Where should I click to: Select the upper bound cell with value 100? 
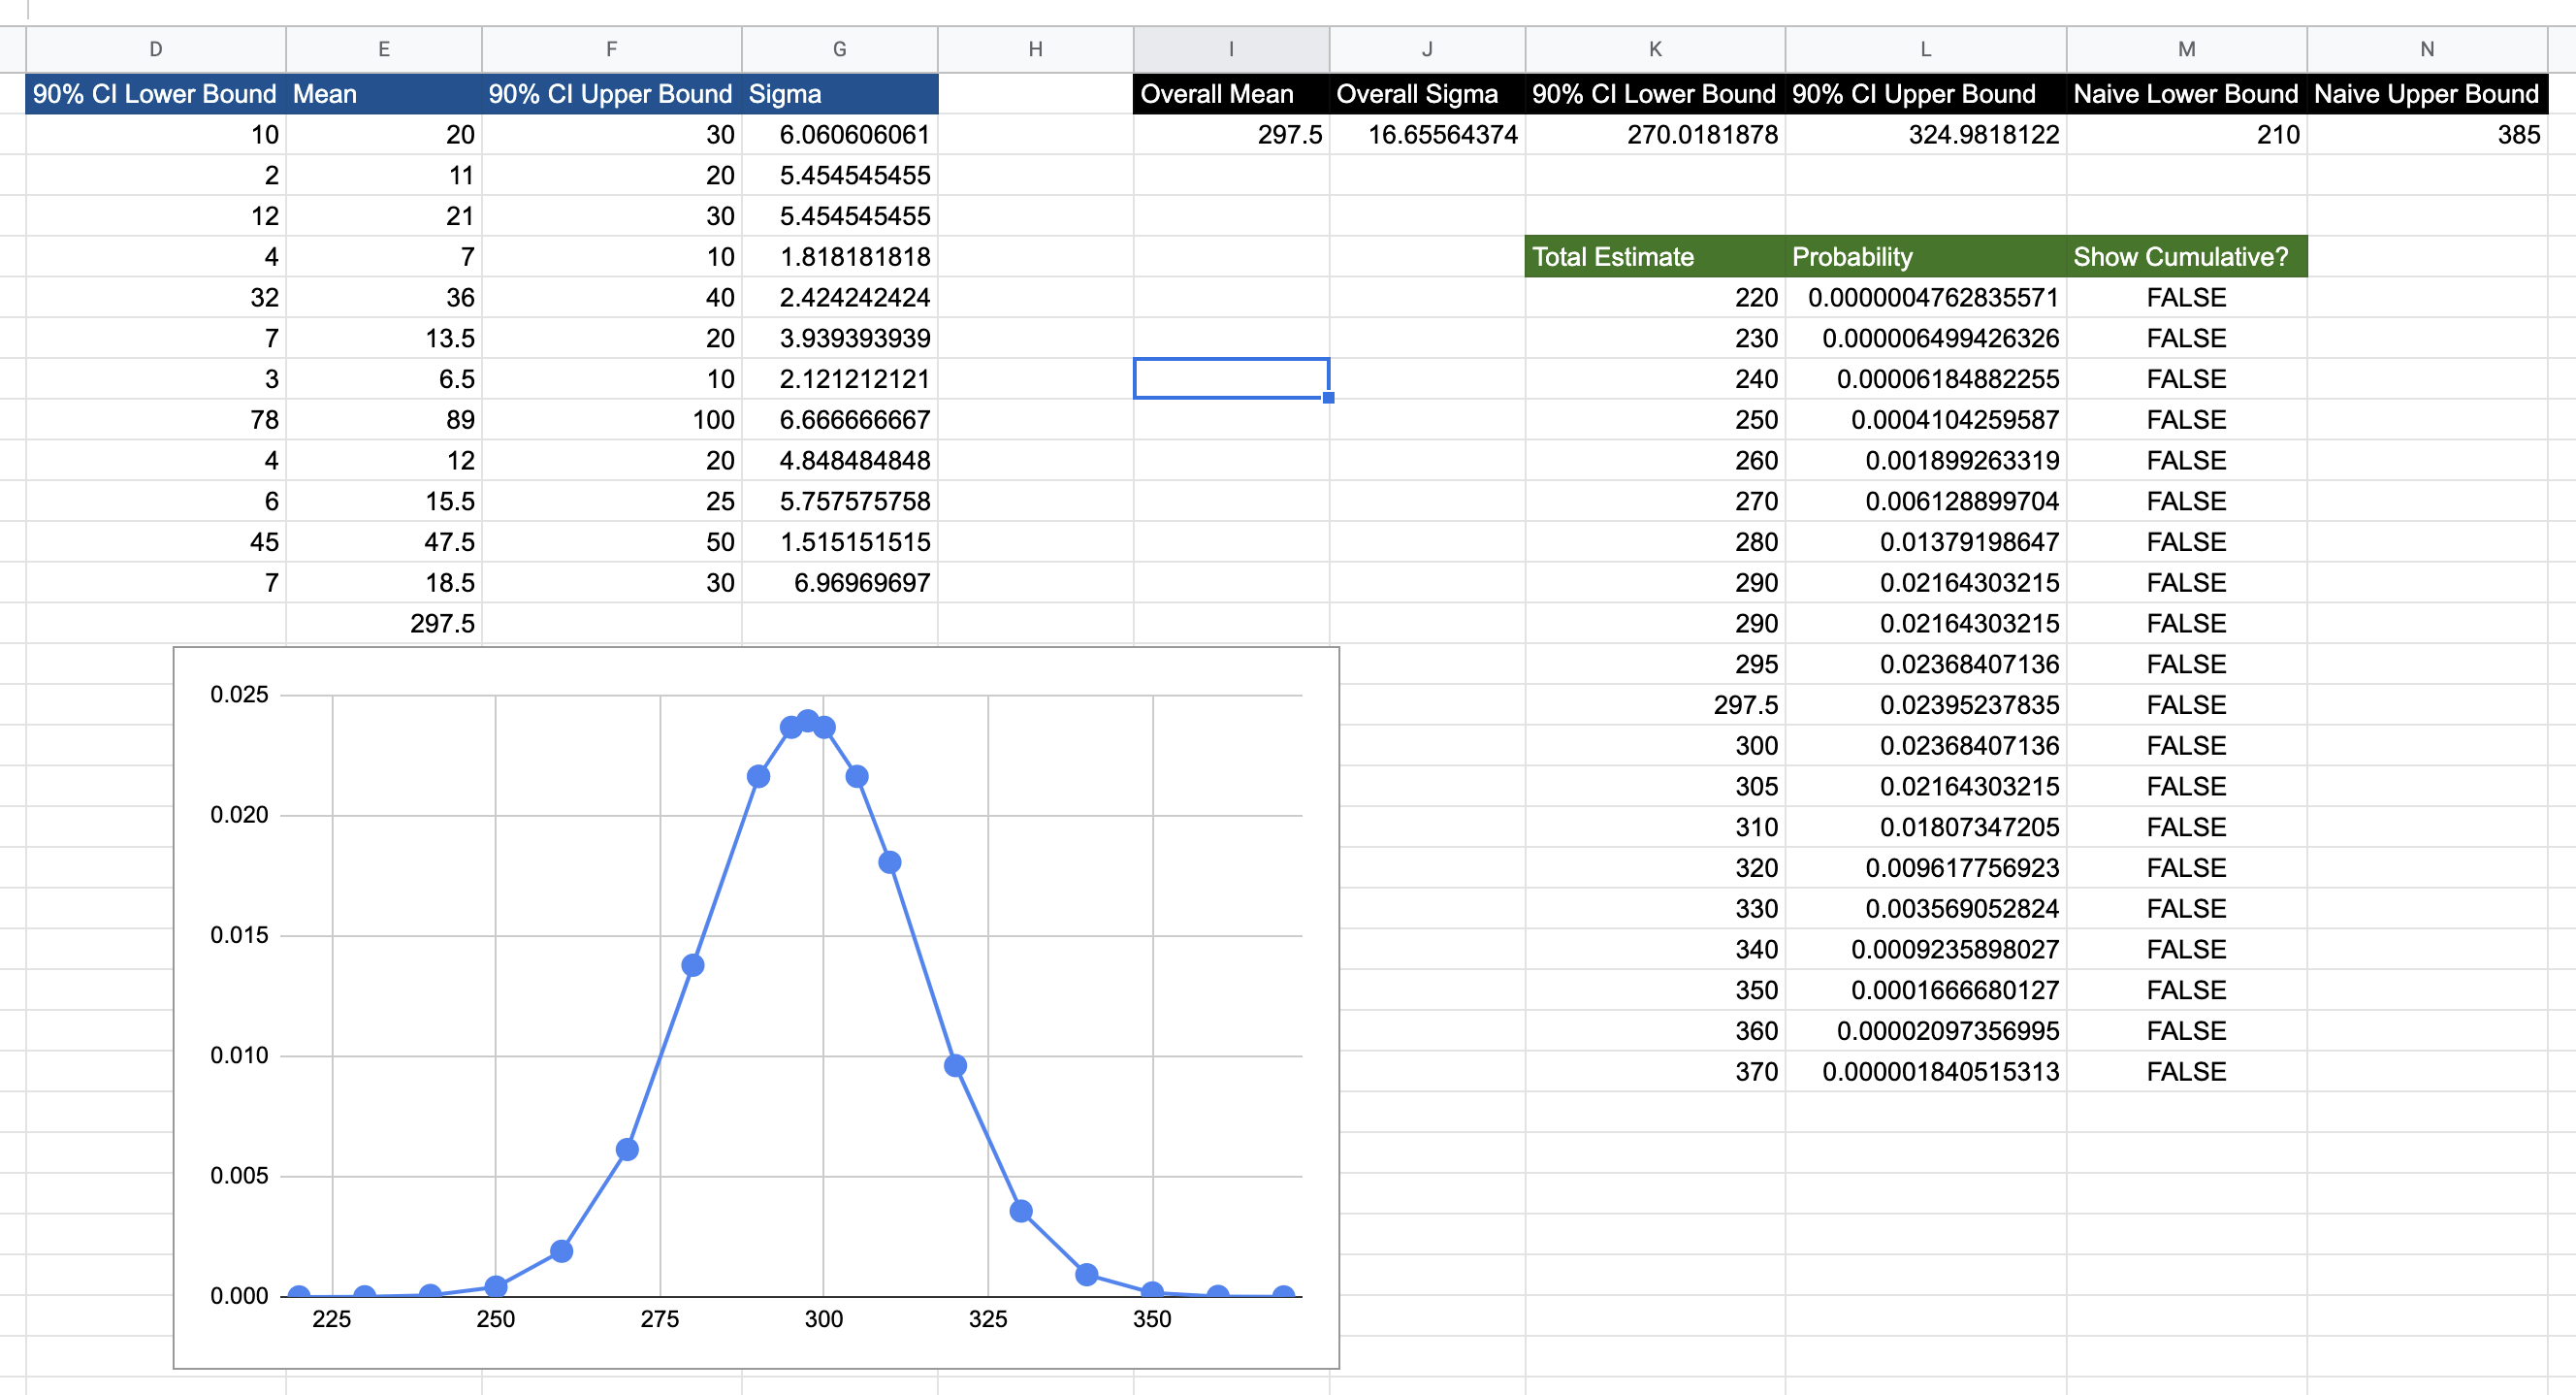coord(612,420)
